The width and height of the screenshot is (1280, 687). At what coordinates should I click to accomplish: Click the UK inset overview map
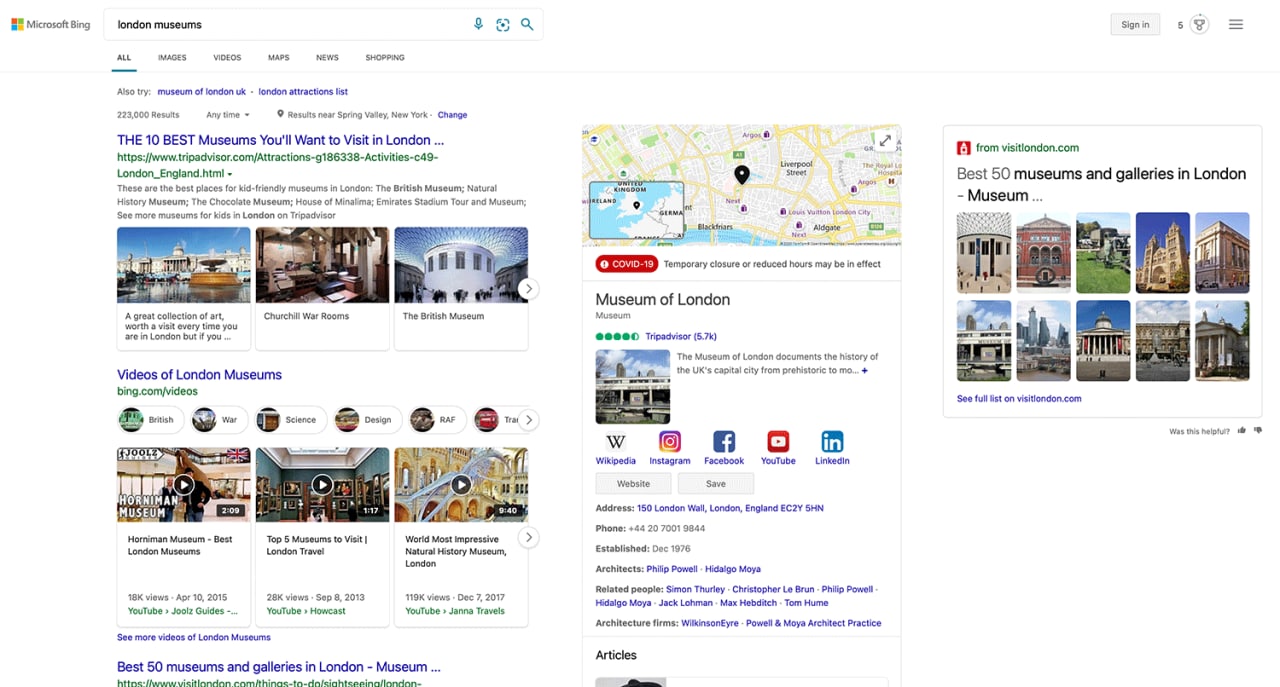tap(636, 210)
